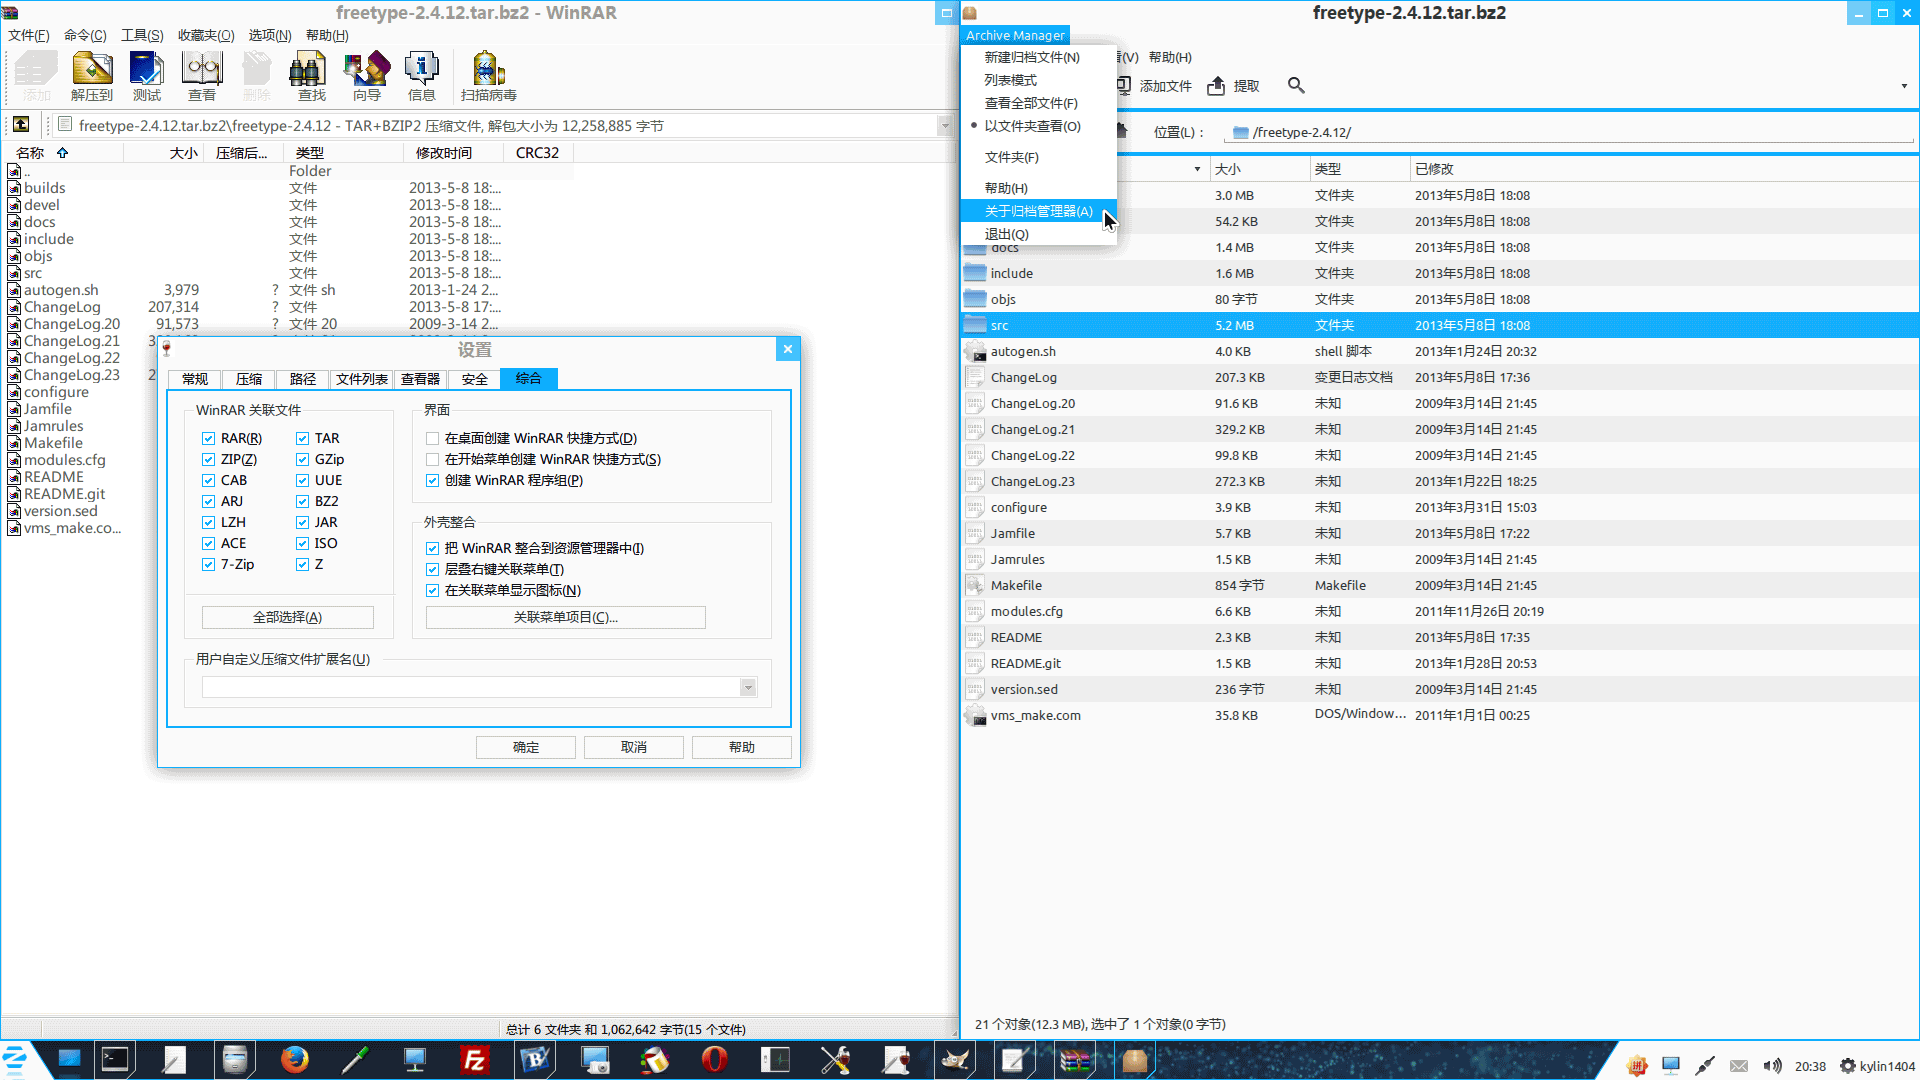Click the WinRAR Test toolbar icon
Viewport: 1920px width, 1080px height.
(147, 76)
